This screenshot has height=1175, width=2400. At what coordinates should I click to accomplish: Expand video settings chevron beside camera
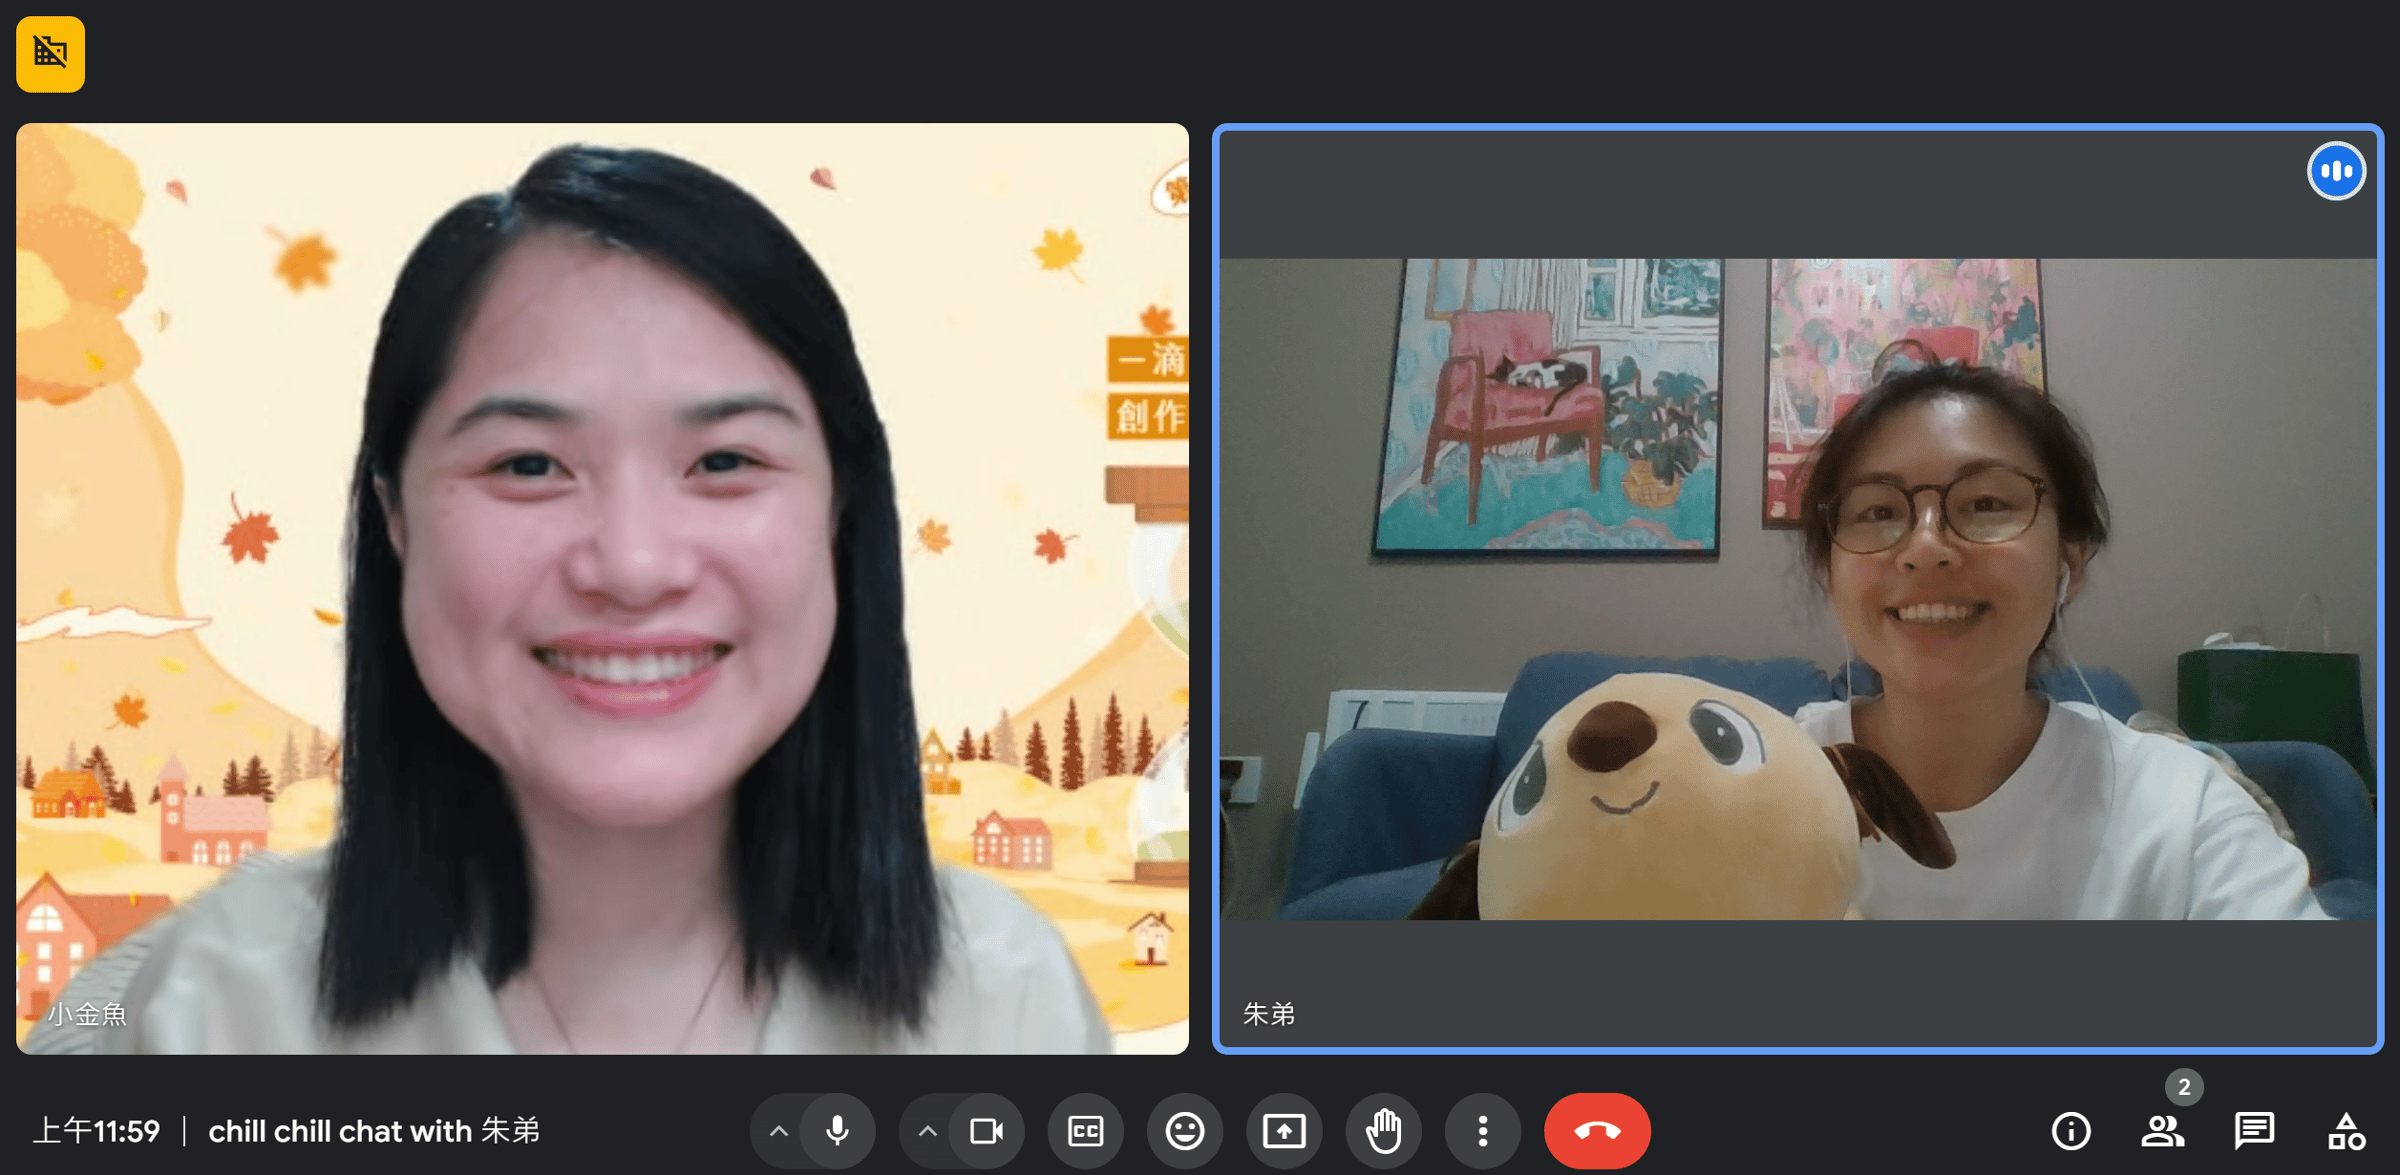[x=927, y=1131]
